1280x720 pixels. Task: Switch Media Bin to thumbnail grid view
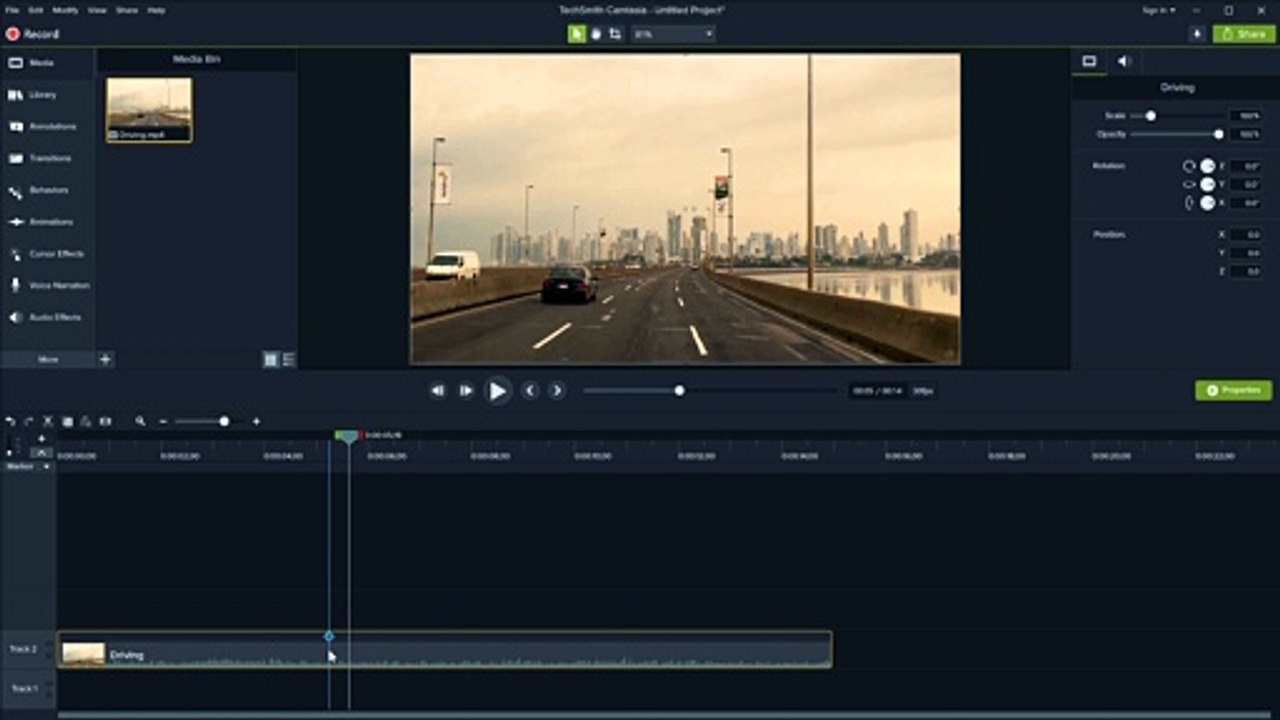click(271, 360)
